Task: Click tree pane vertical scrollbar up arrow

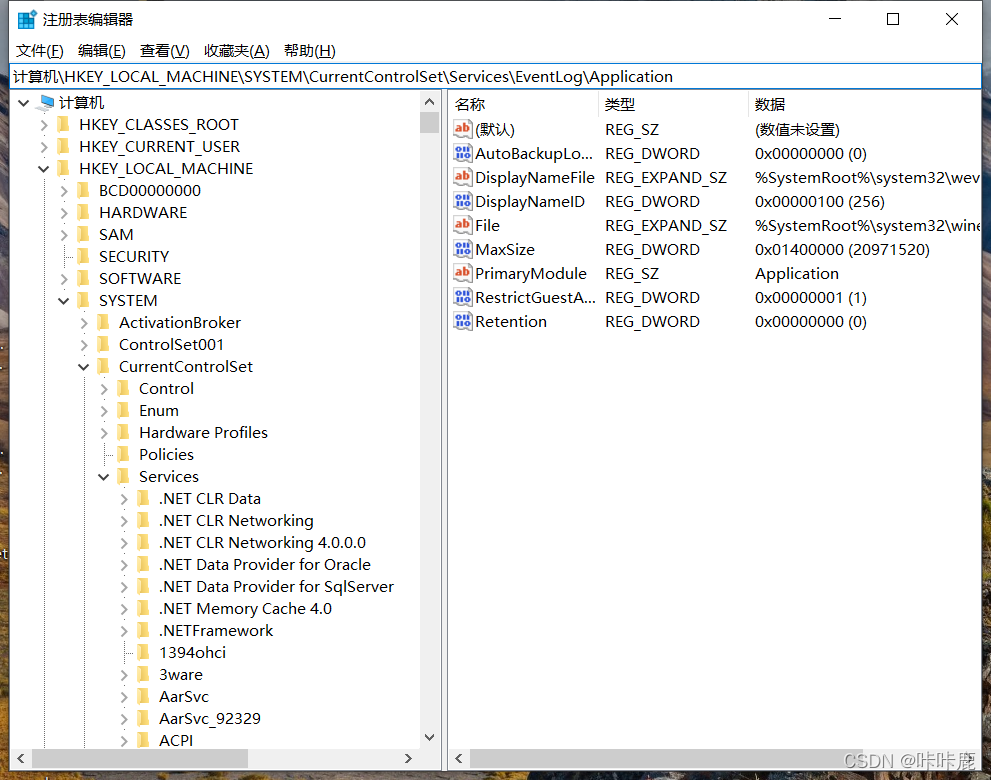Action: tap(430, 101)
